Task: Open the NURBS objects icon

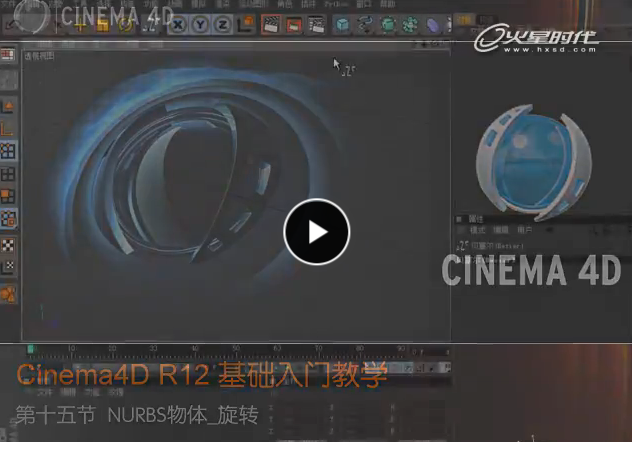Action: point(388,25)
